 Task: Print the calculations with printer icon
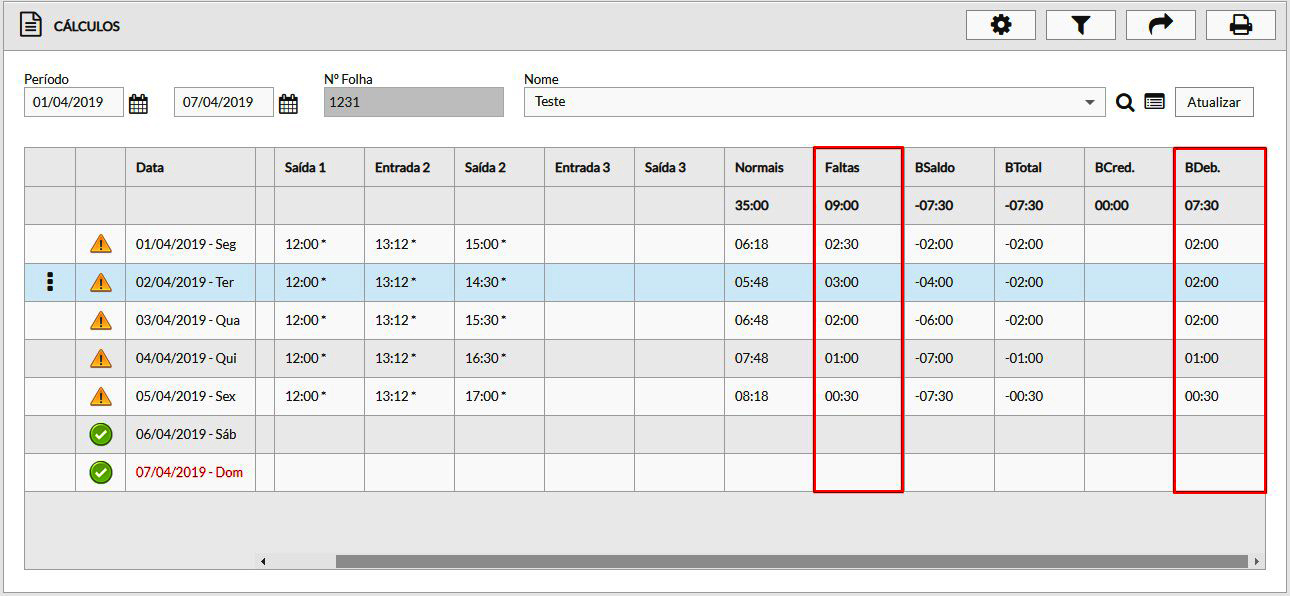[x=1240, y=26]
